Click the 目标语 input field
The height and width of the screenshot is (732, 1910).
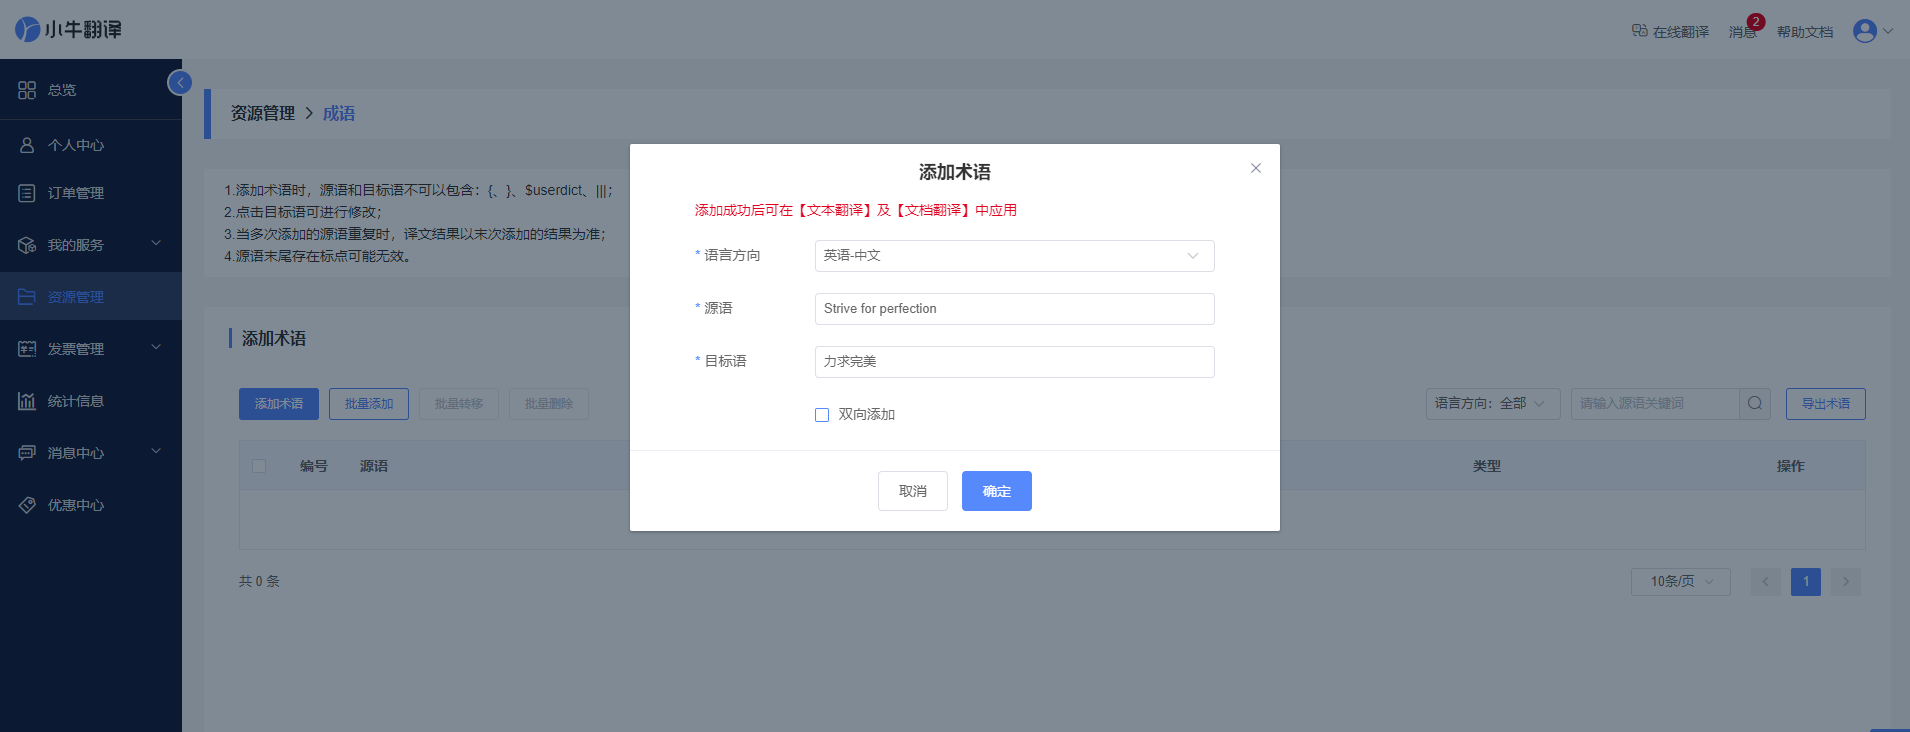[1014, 362]
